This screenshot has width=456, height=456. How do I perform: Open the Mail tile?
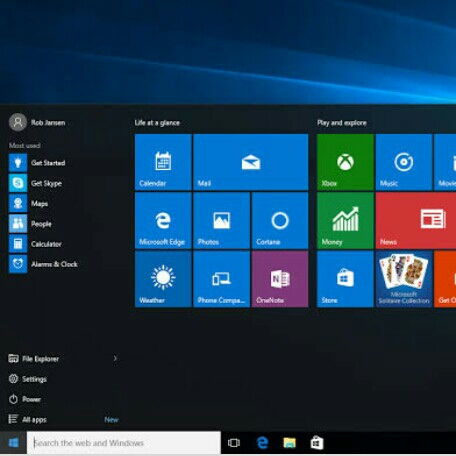(x=251, y=162)
